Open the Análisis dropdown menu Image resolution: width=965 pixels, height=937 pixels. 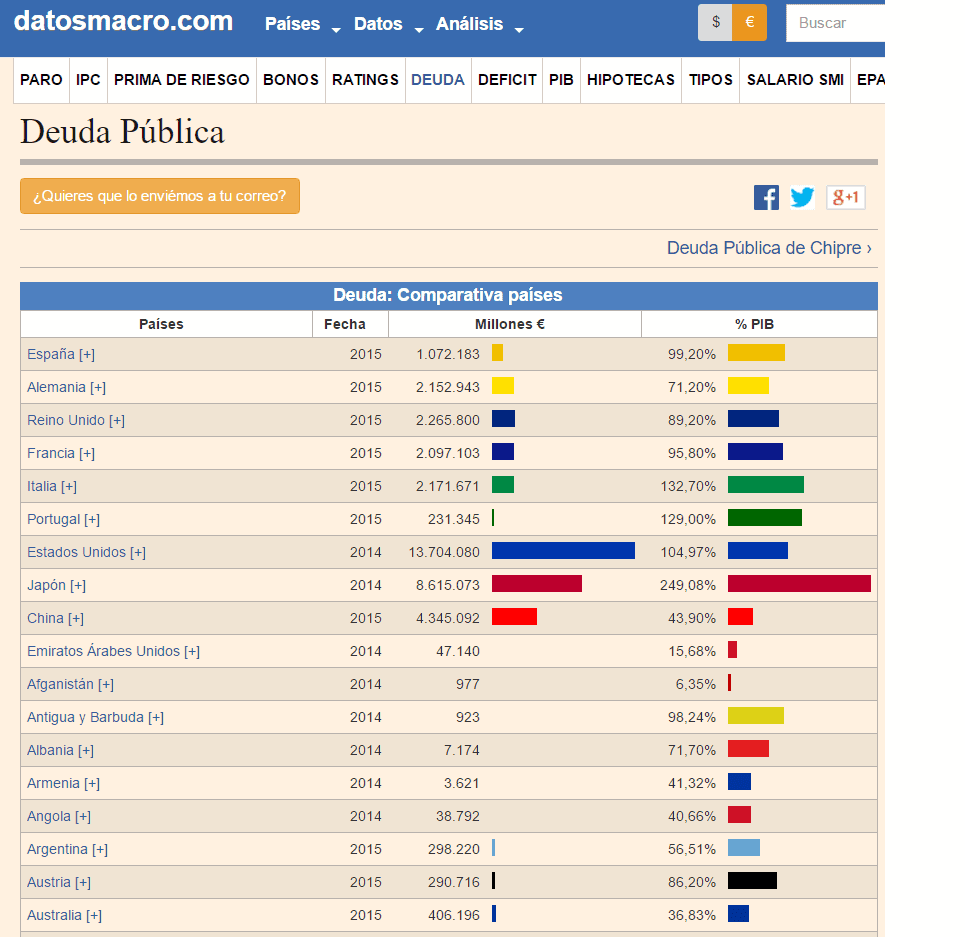479,24
